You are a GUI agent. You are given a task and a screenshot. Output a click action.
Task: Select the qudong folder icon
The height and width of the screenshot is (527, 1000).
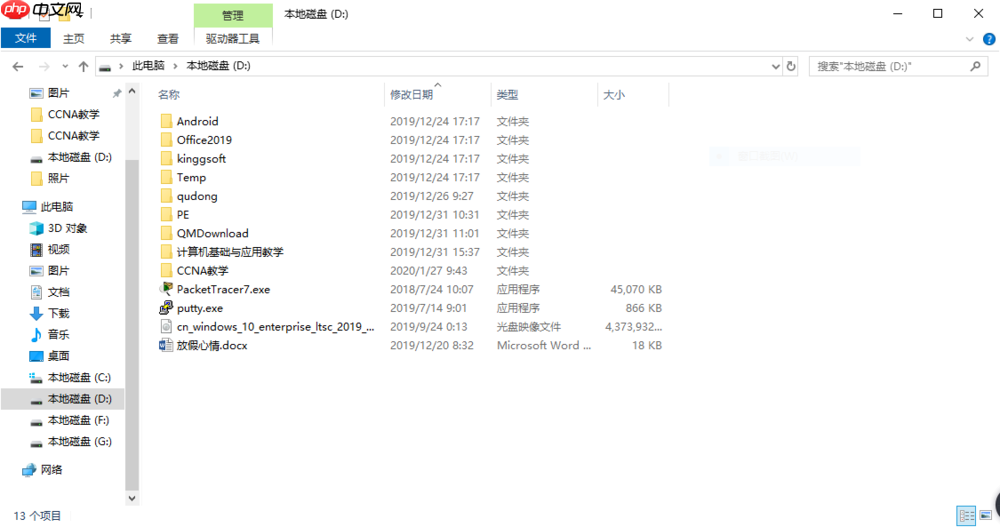(x=166, y=196)
